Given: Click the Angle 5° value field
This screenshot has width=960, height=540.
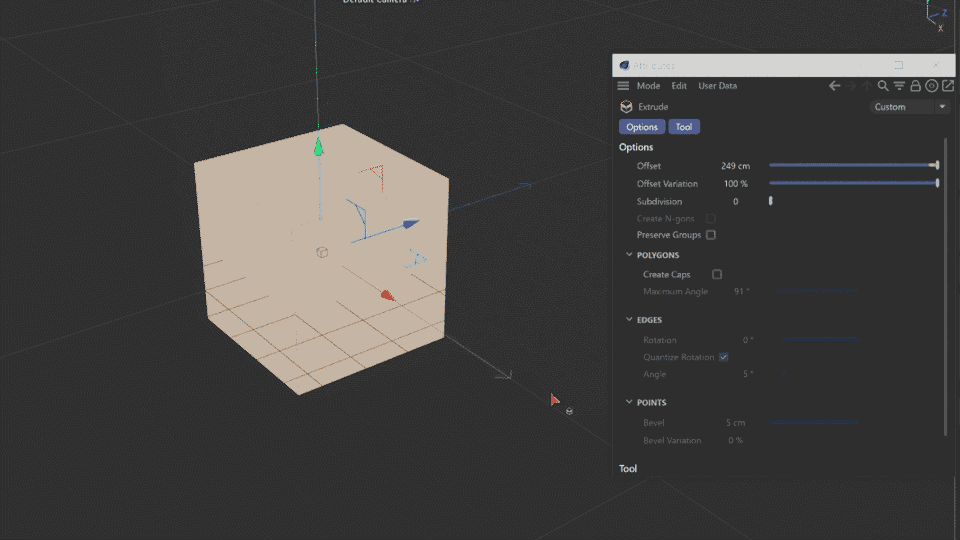Looking at the screenshot, I should coord(748,374).
